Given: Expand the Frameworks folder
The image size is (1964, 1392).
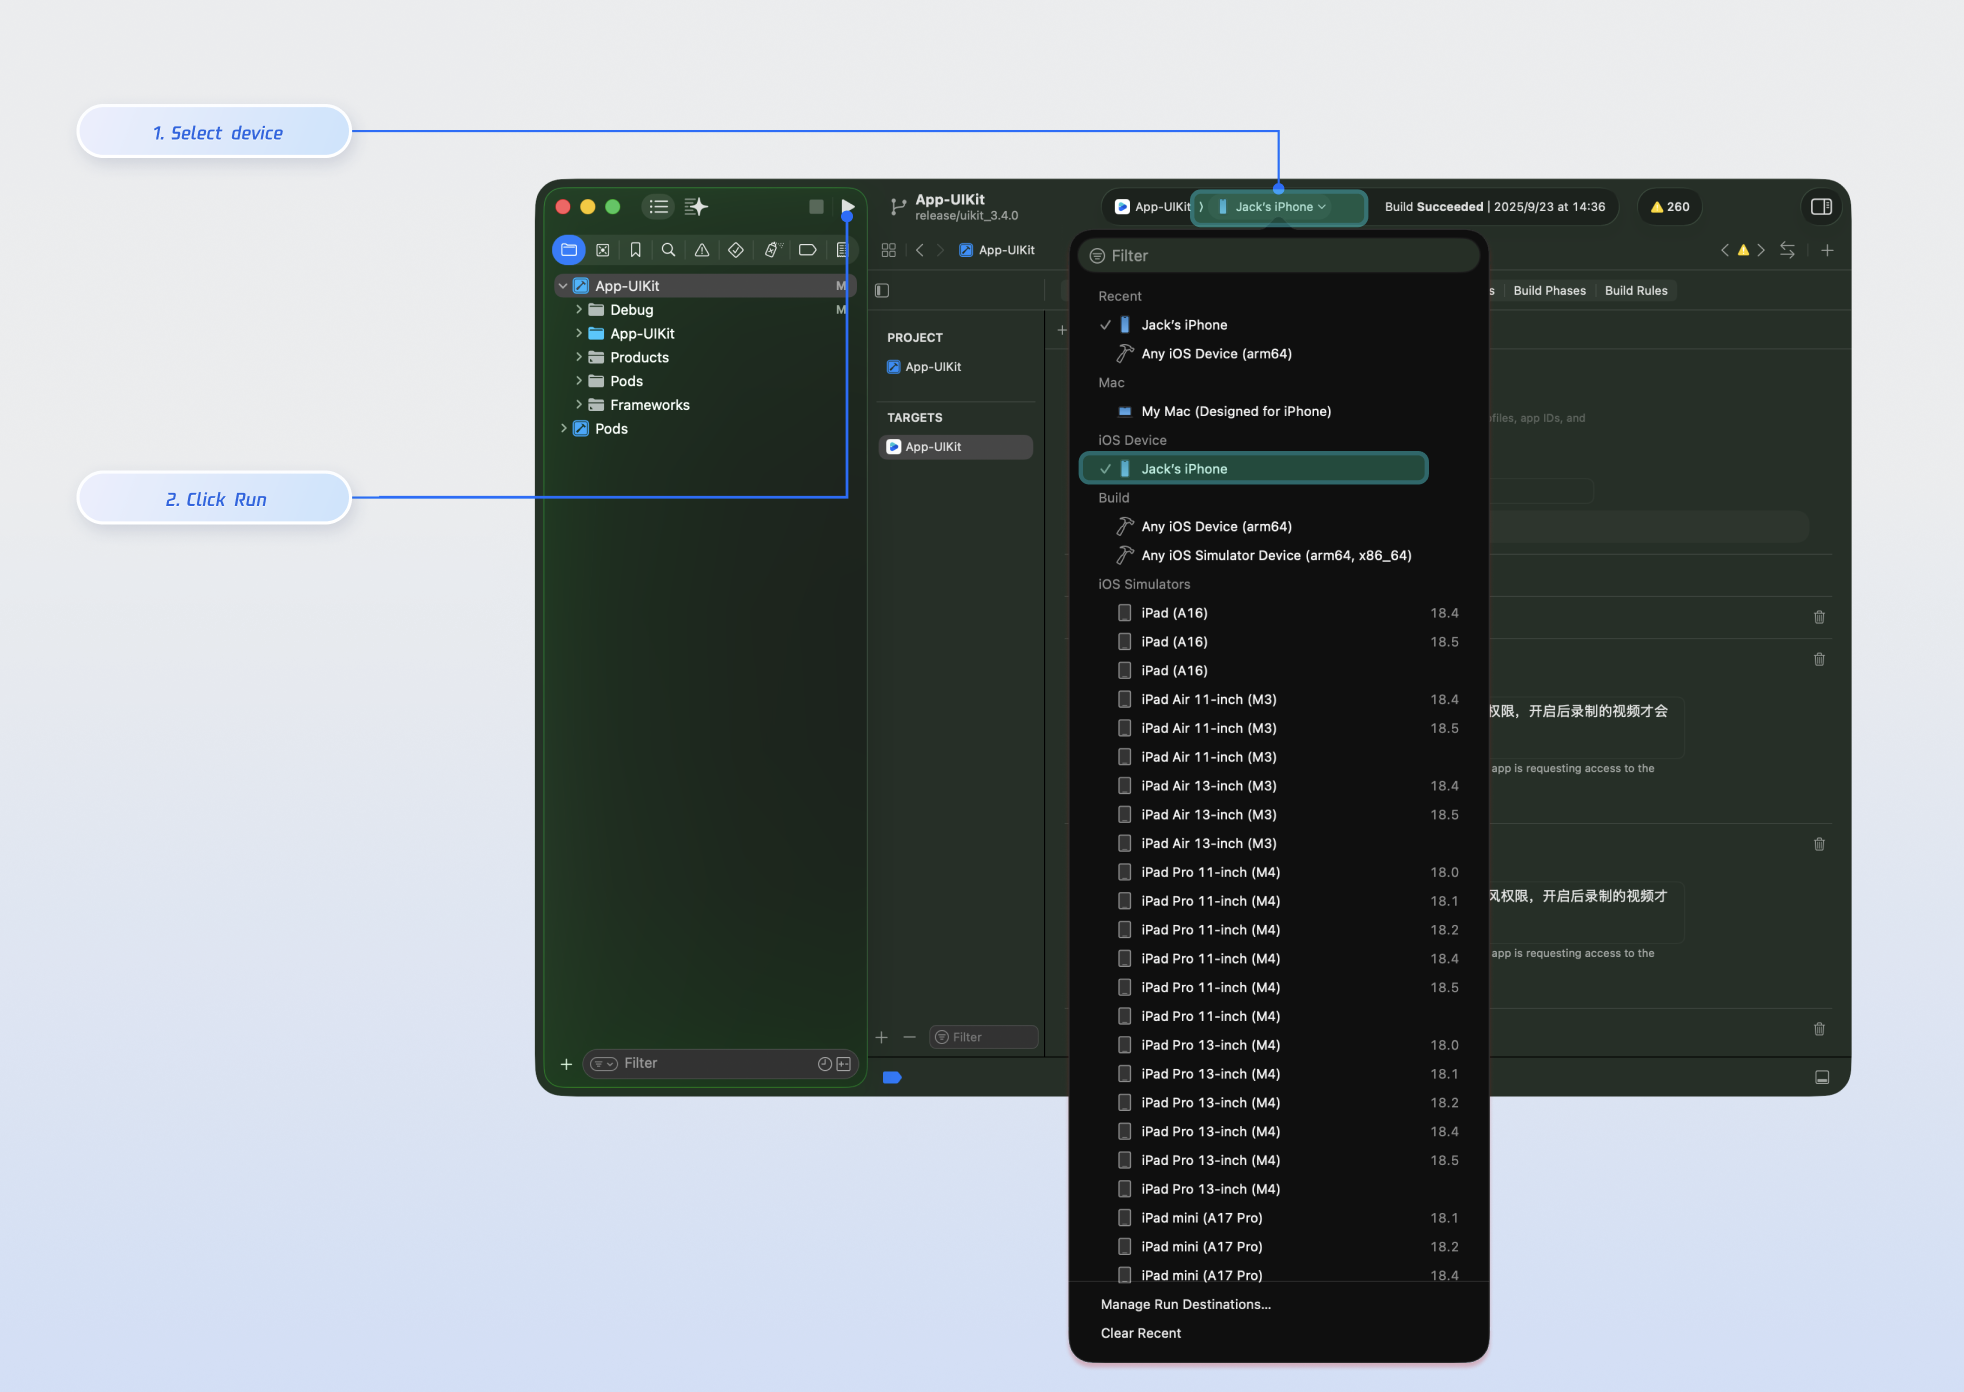Looking at the screenshot, I should [x=579, y=405].
